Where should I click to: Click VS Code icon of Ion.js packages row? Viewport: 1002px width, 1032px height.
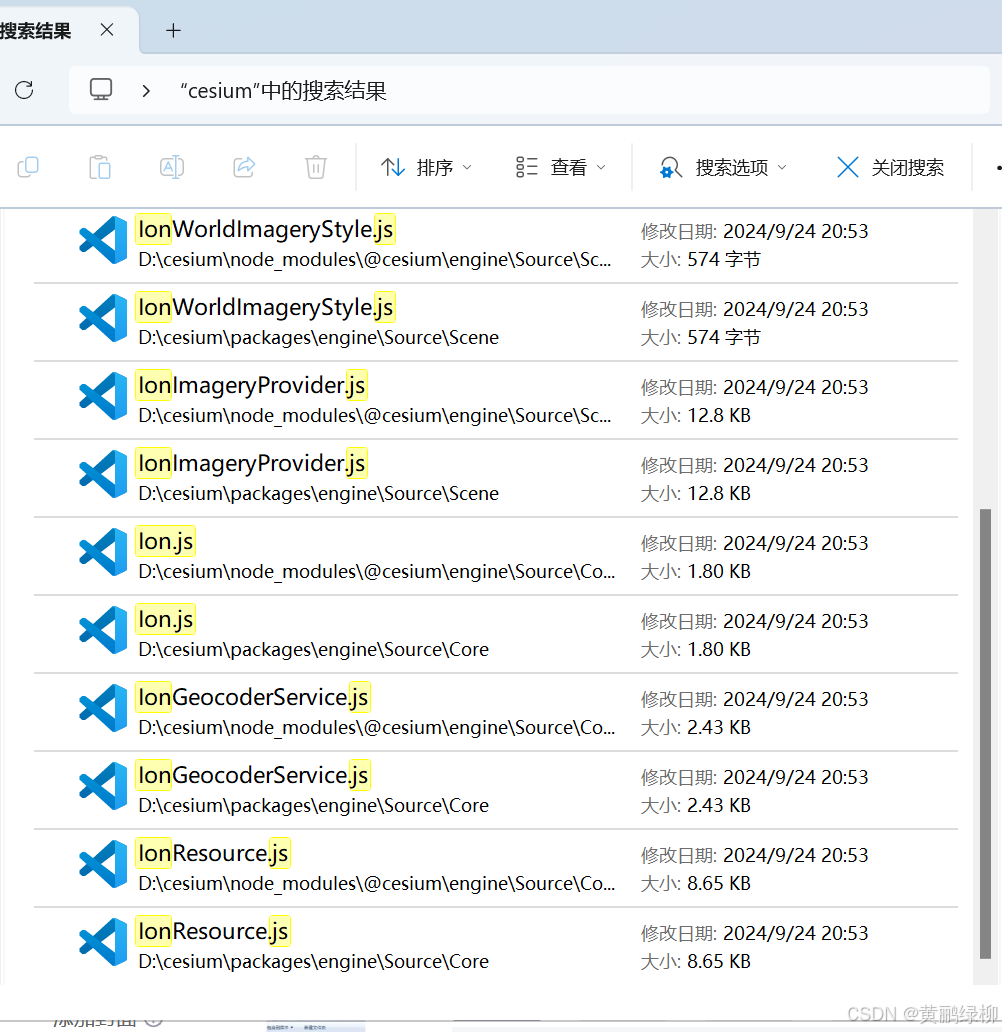point(103,630)
